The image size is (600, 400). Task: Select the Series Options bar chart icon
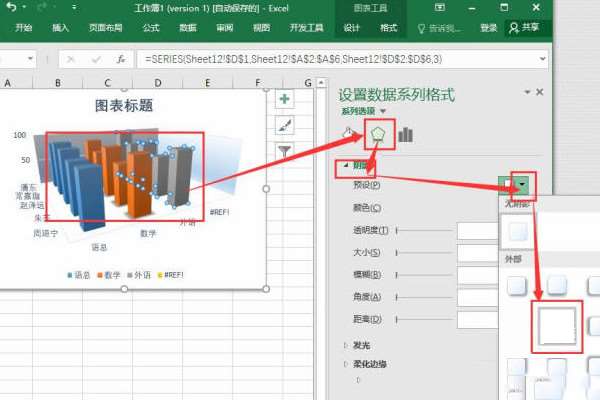[406, 135]
